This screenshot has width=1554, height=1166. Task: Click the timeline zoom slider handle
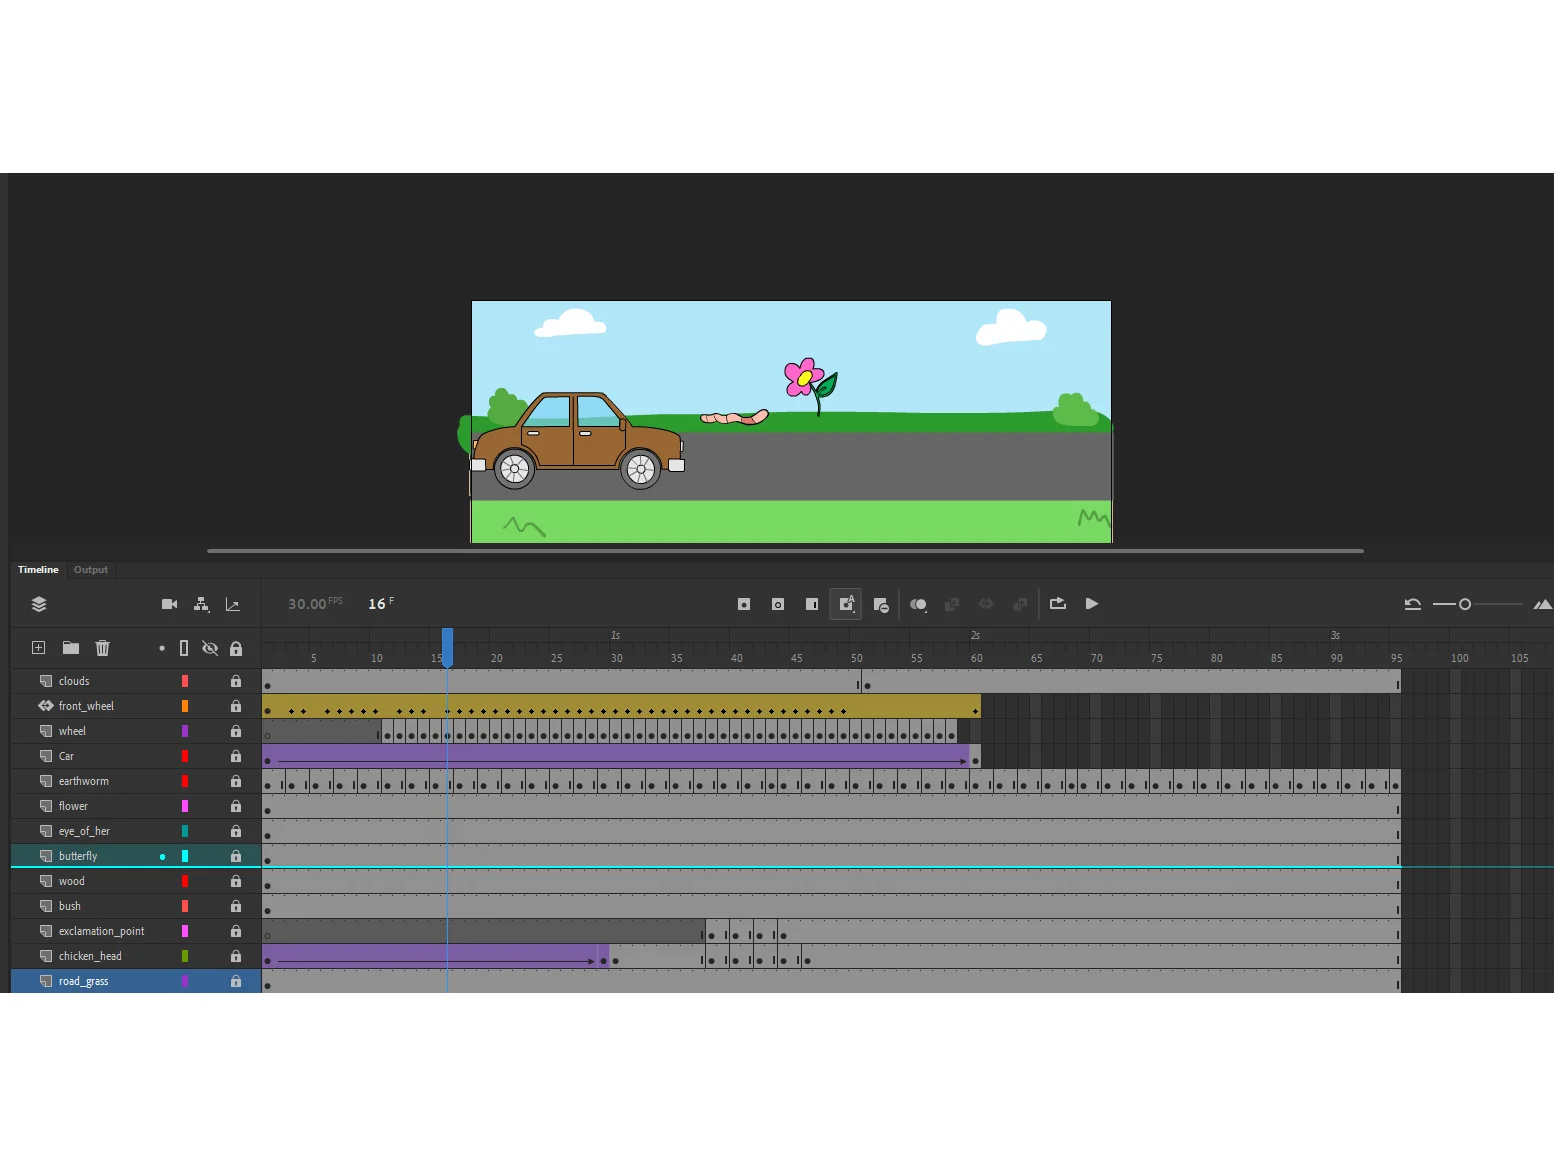(1465, 604)
